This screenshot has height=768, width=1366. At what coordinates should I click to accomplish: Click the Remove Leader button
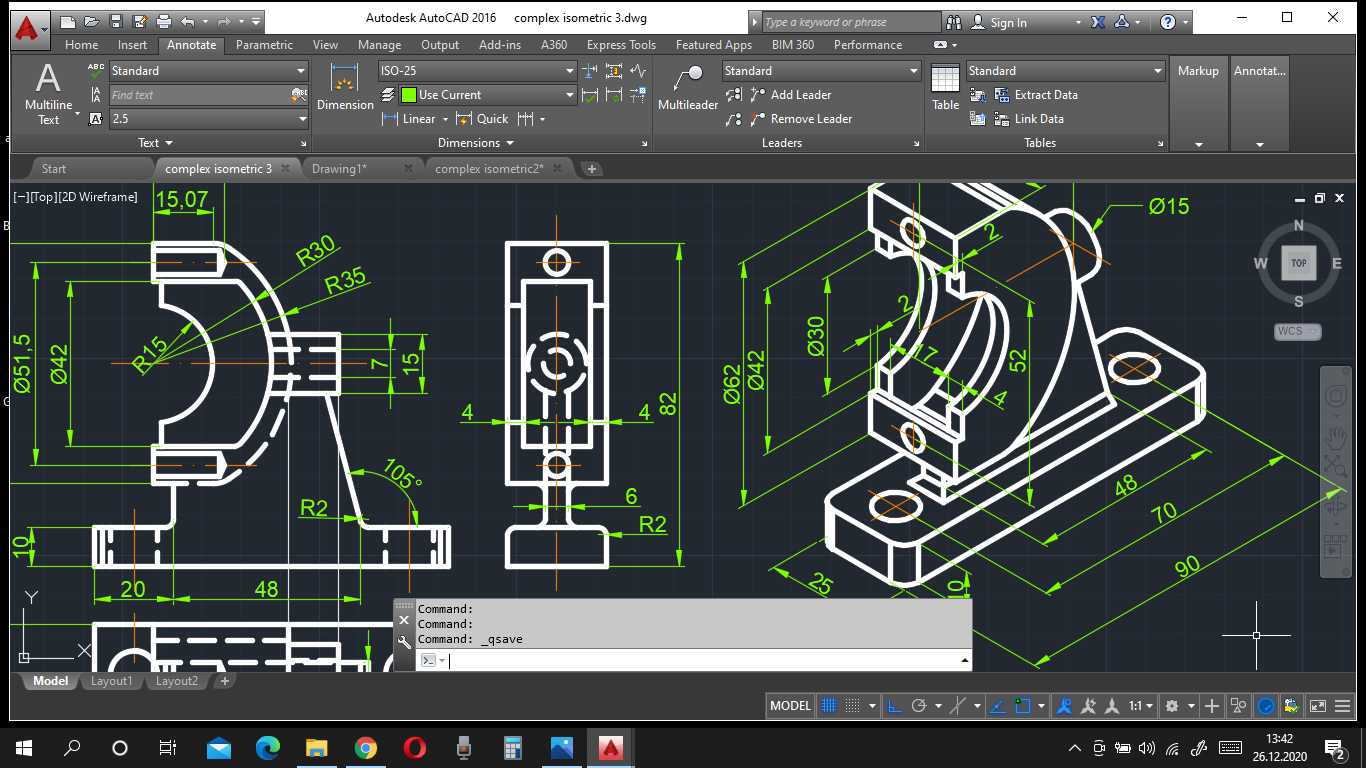coord(800,119)
